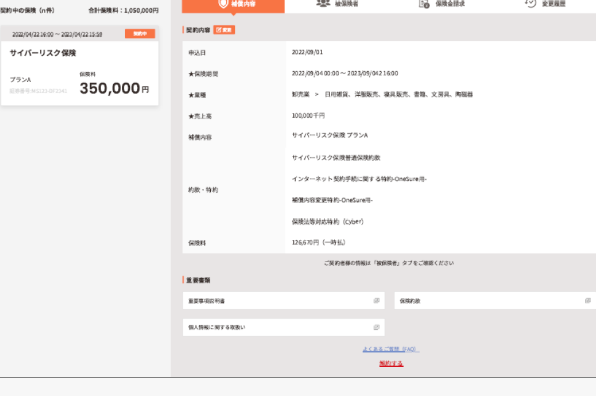Switch to the 被保険者 tab
Screen dimensions: 596x396
pyautogui.click(x=337, y=4)
